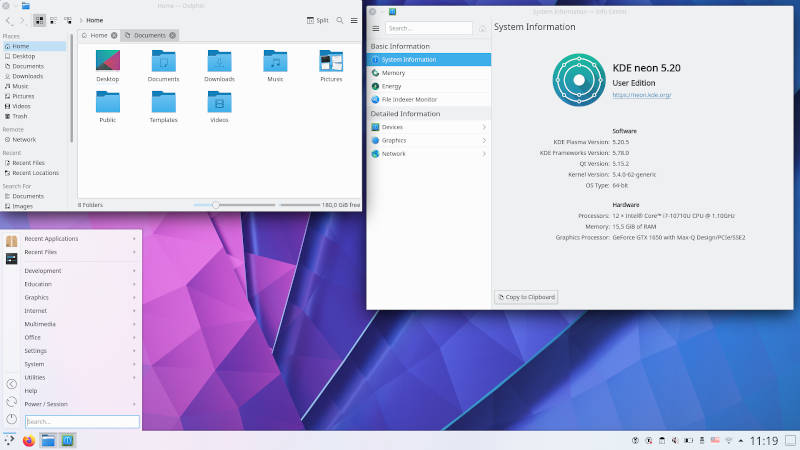The height and width of the screenshot is (450, 800).
Task: Switch to the Documents tab in Dolphin
Action: (149, 35)
